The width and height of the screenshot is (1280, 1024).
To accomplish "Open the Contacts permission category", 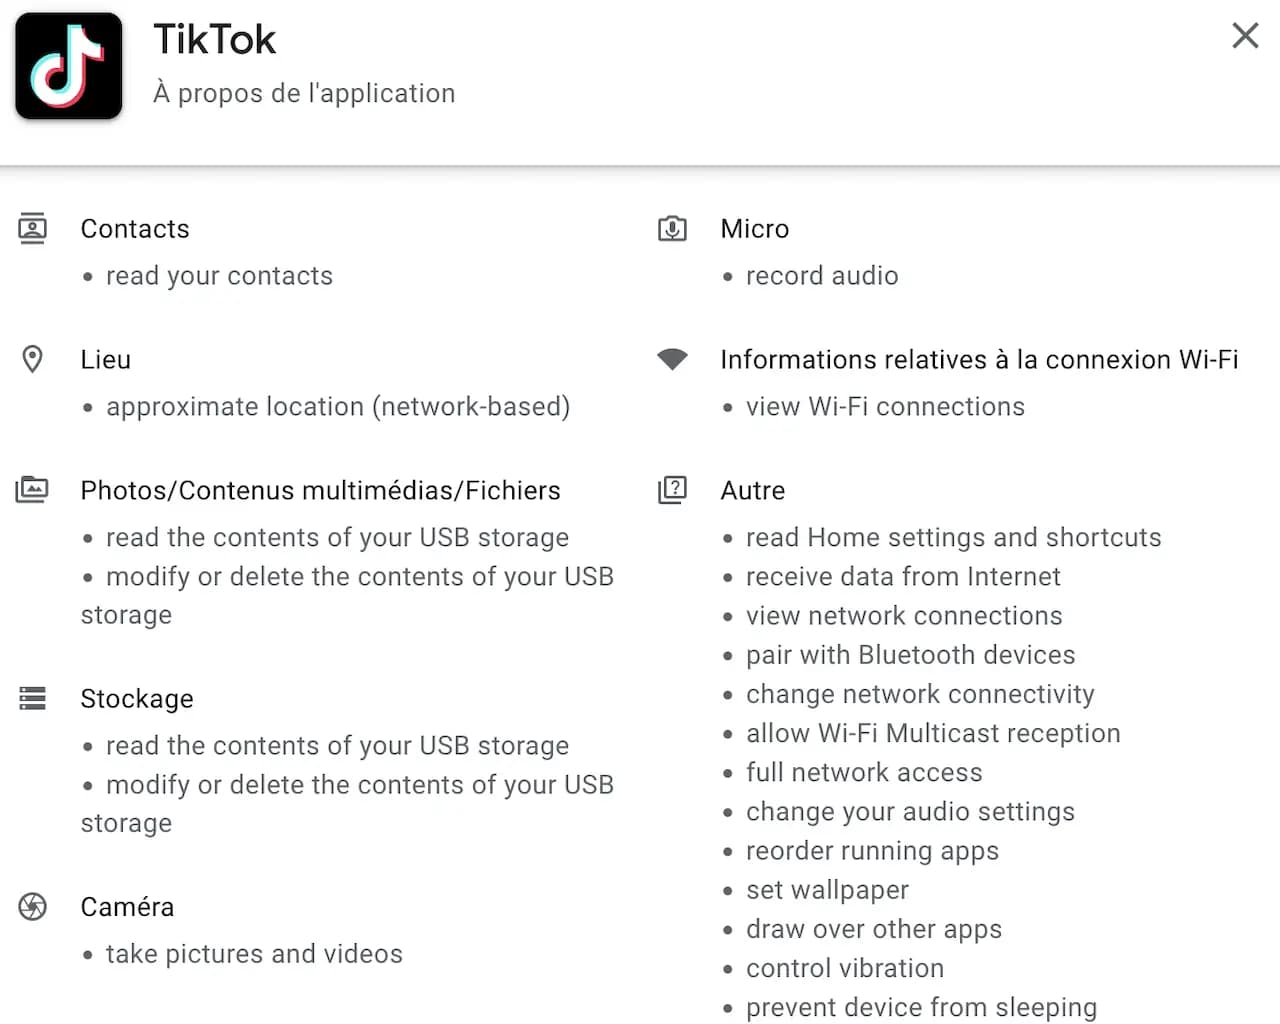I will [x=134, y=228].
